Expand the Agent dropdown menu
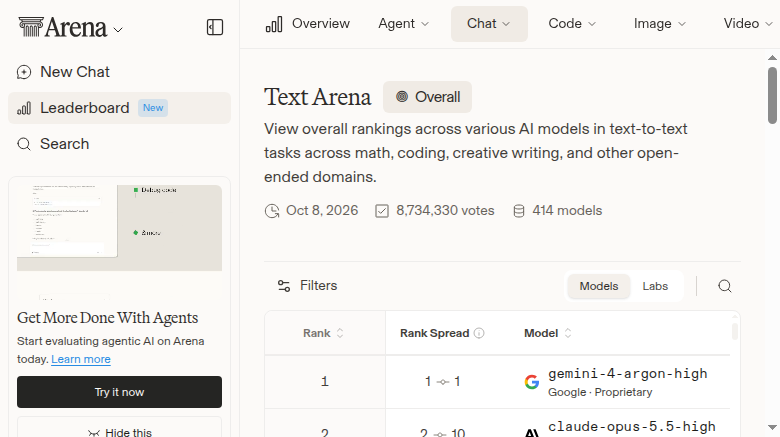This screenshot has width=780, height=437. tap(403, 24)
